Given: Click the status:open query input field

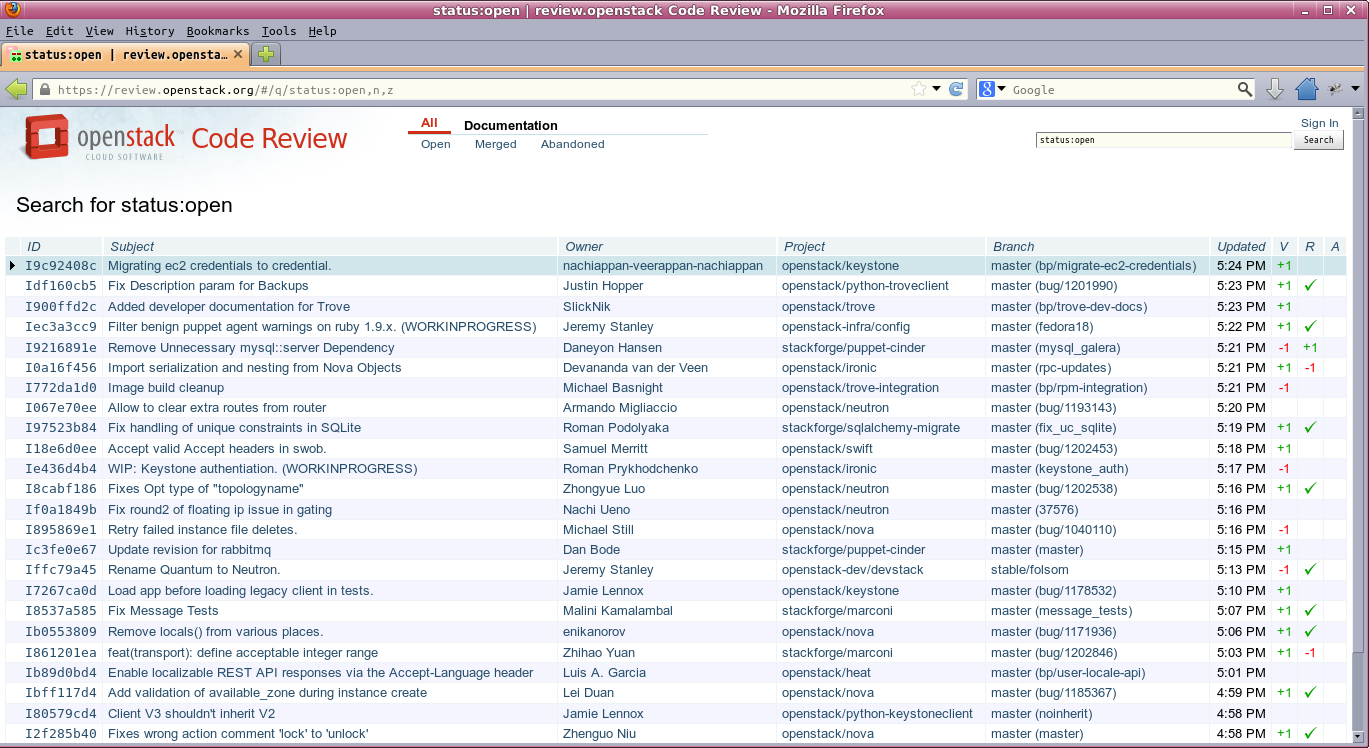Looking at the screenshot, I should 1163,140.
